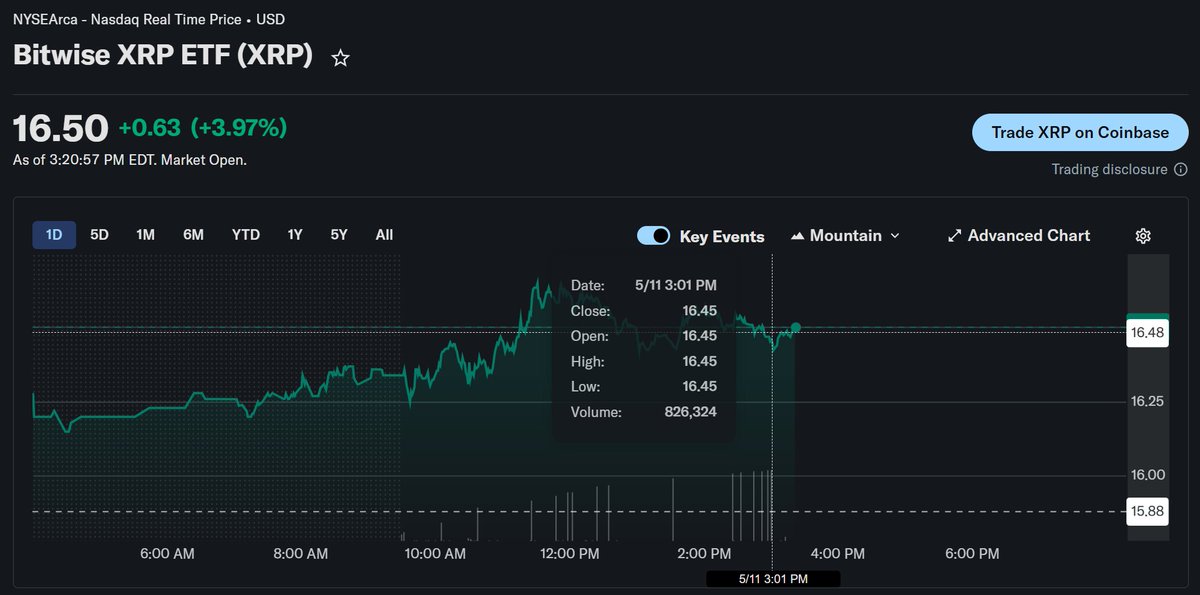Toggle the Key Events switch
The width and height of the screenshot is (1200, 595).
click(654, 236)
